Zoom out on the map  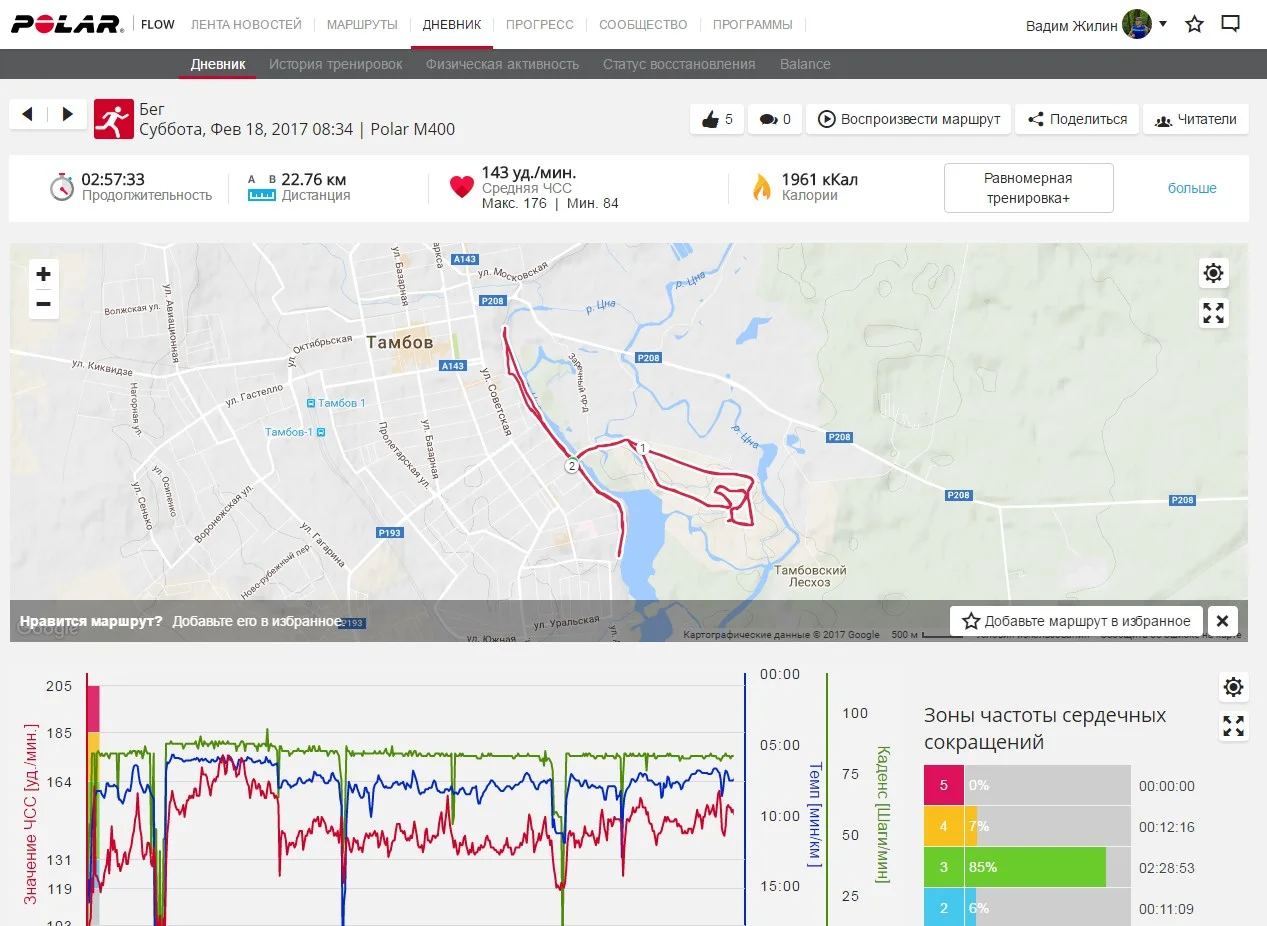tap(44, 304)
